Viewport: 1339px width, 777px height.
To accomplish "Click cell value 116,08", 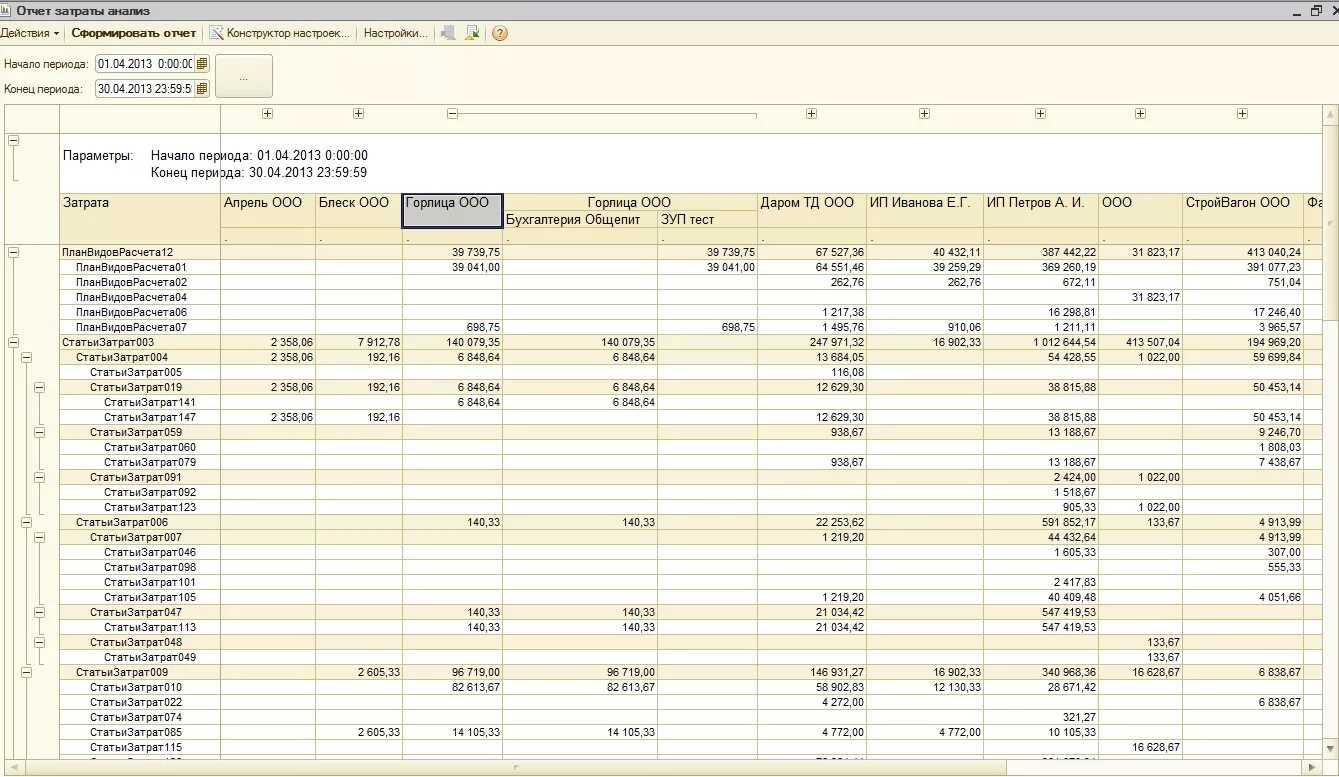I will coord(846,372).
